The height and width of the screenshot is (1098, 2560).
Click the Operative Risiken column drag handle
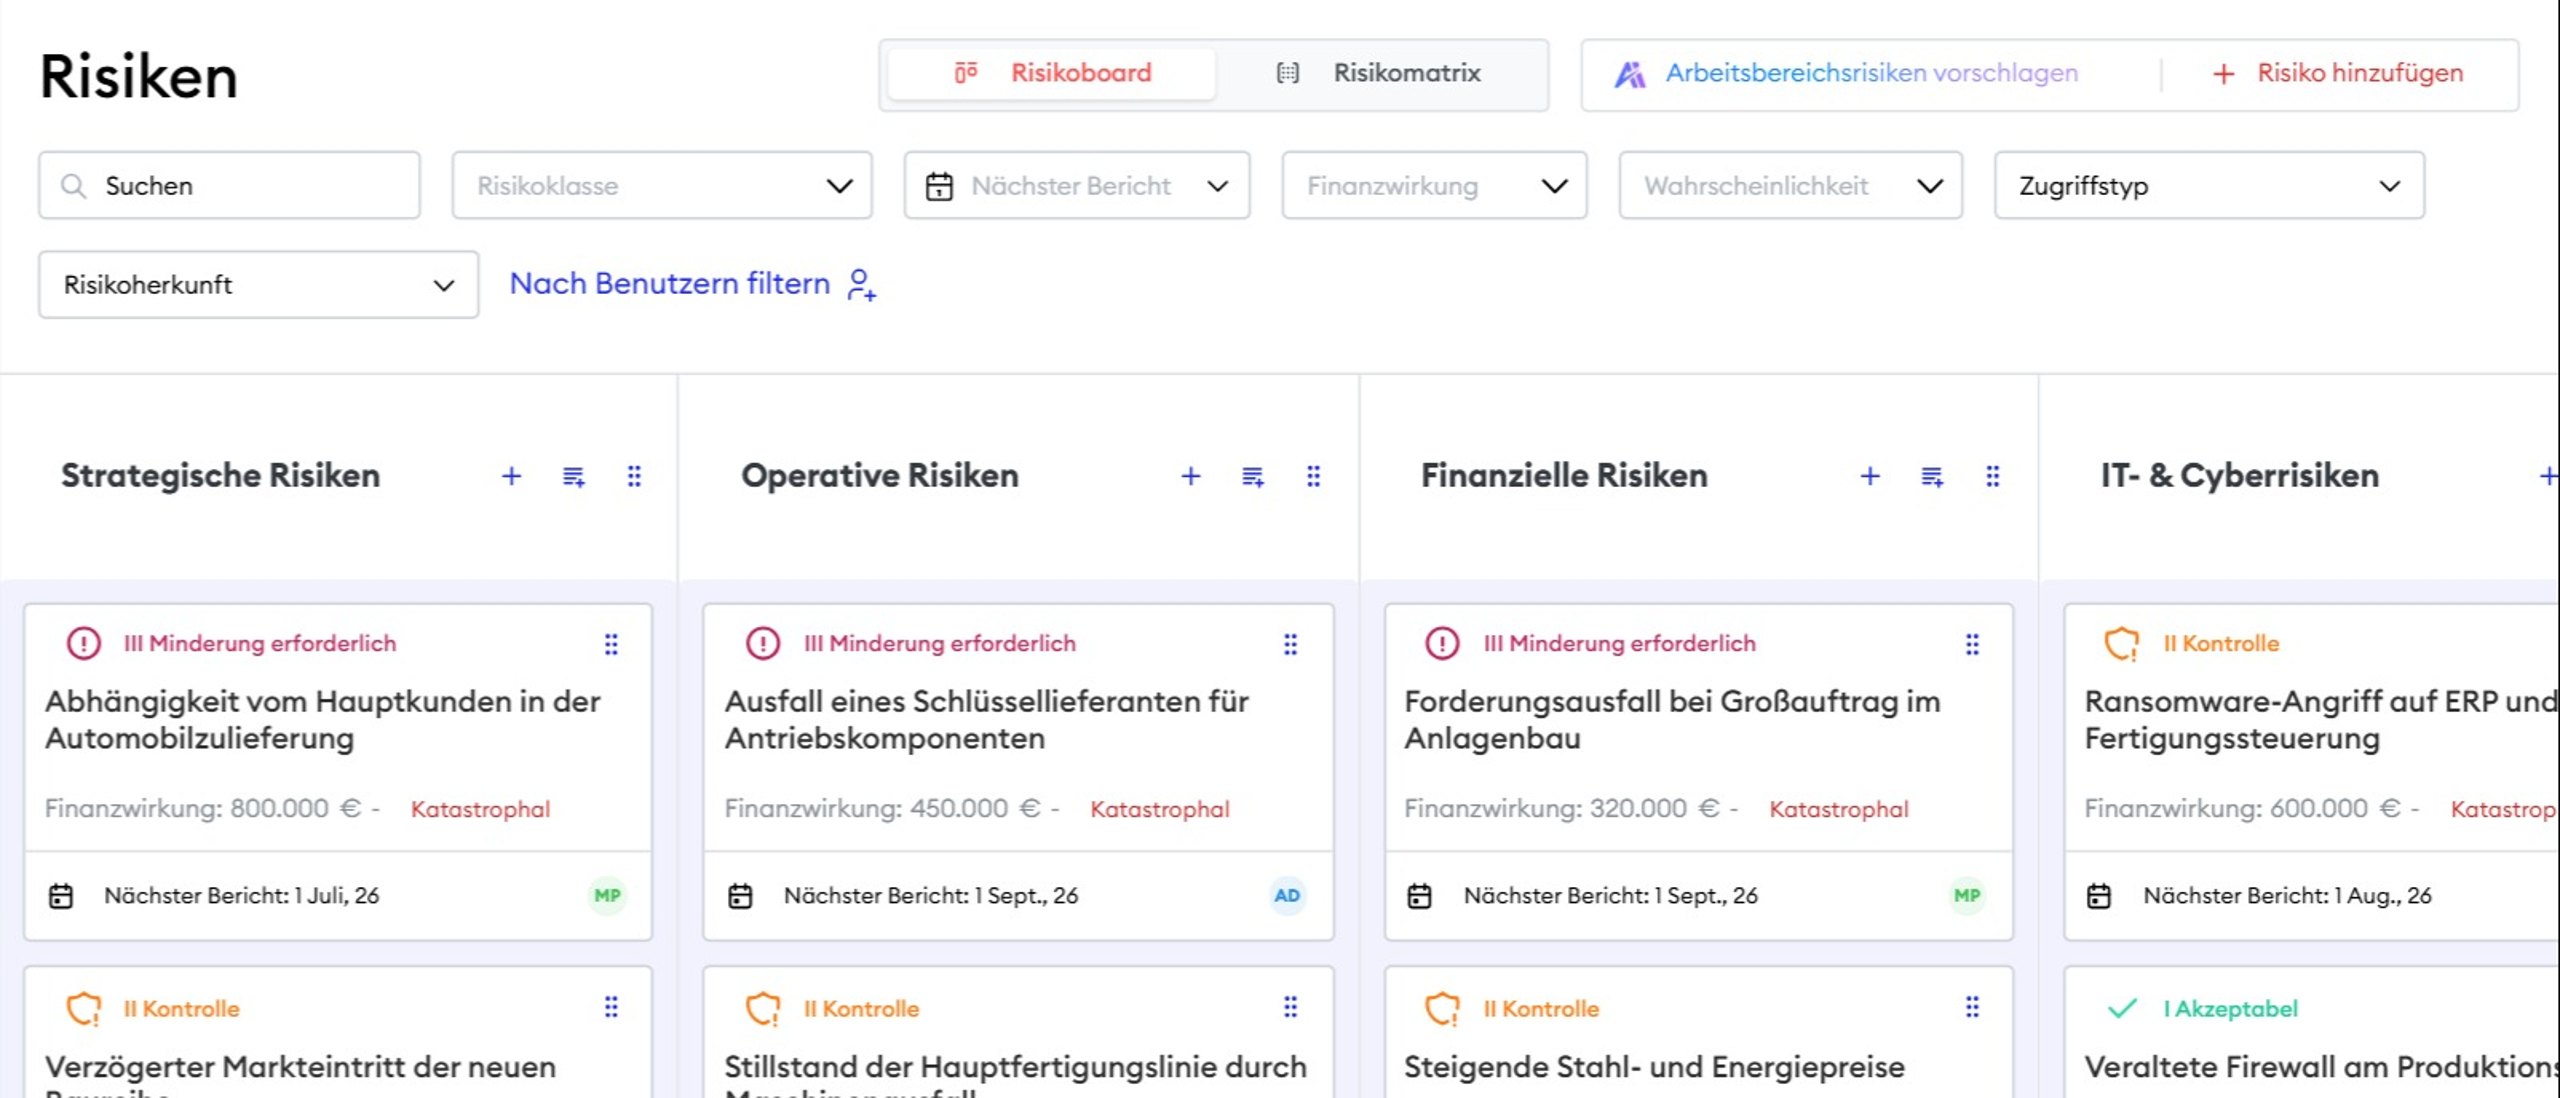tap(1313, 476)
